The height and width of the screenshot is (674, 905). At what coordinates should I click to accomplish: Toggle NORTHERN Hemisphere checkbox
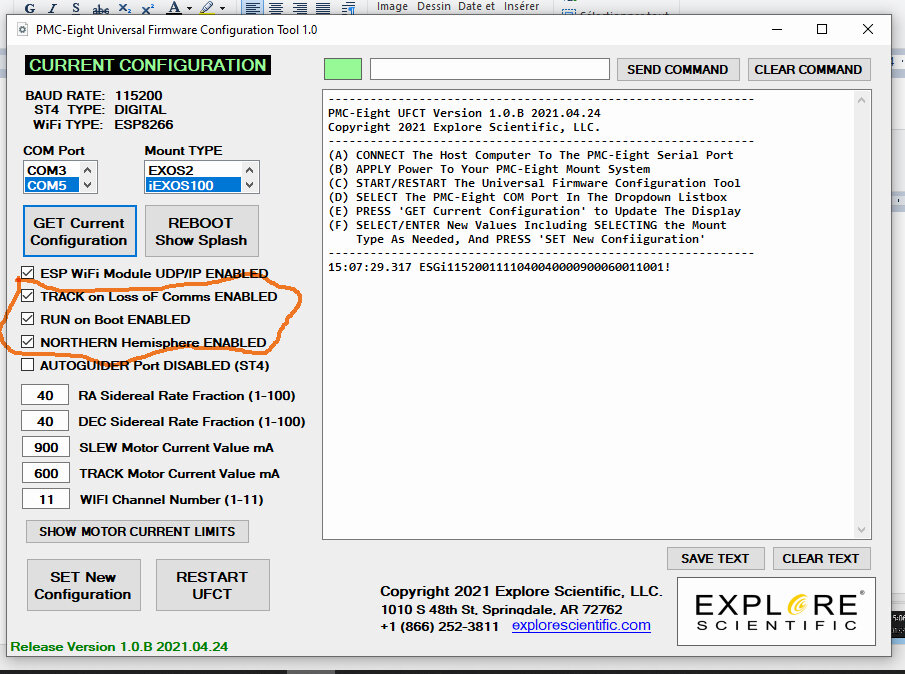coord(27,342)
